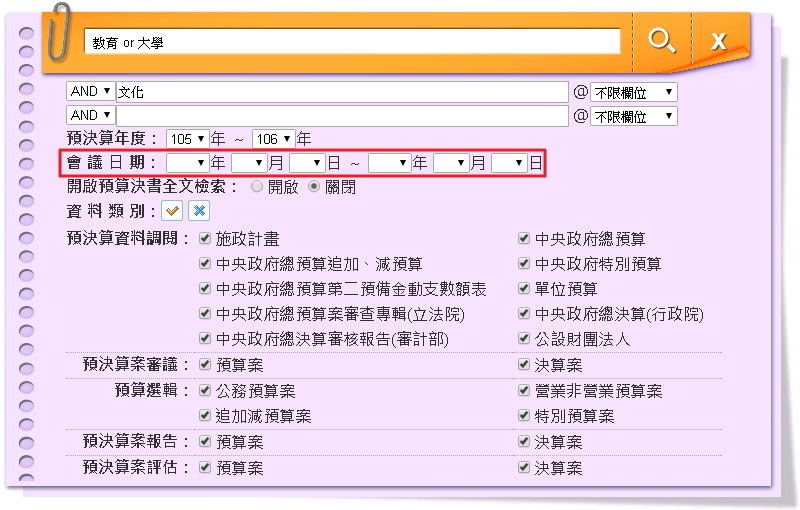
Task: Toggle the 追加減預算案 checkbox
Action: pyautogui.click(x=205, y=415)
